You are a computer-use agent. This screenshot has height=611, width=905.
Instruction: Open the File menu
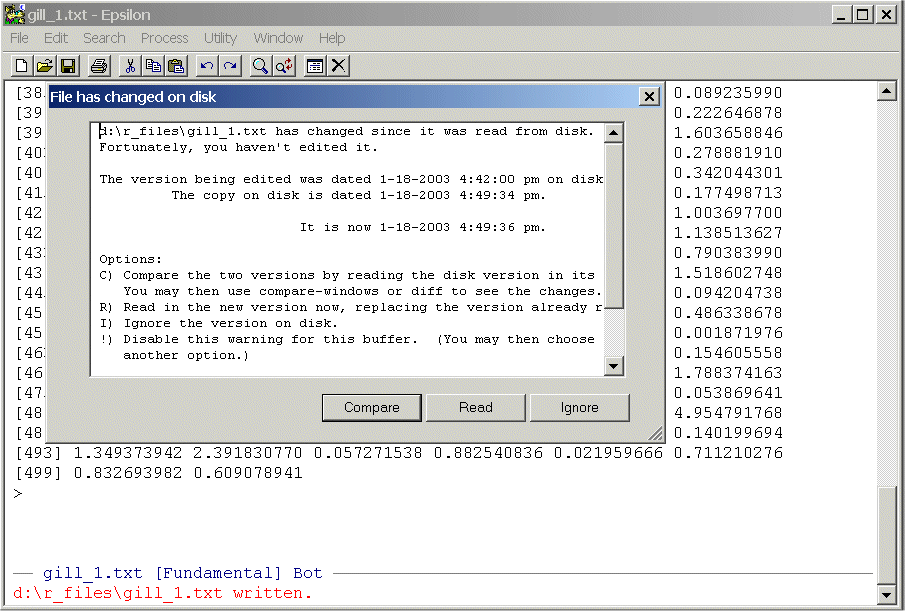click(19, 38)
